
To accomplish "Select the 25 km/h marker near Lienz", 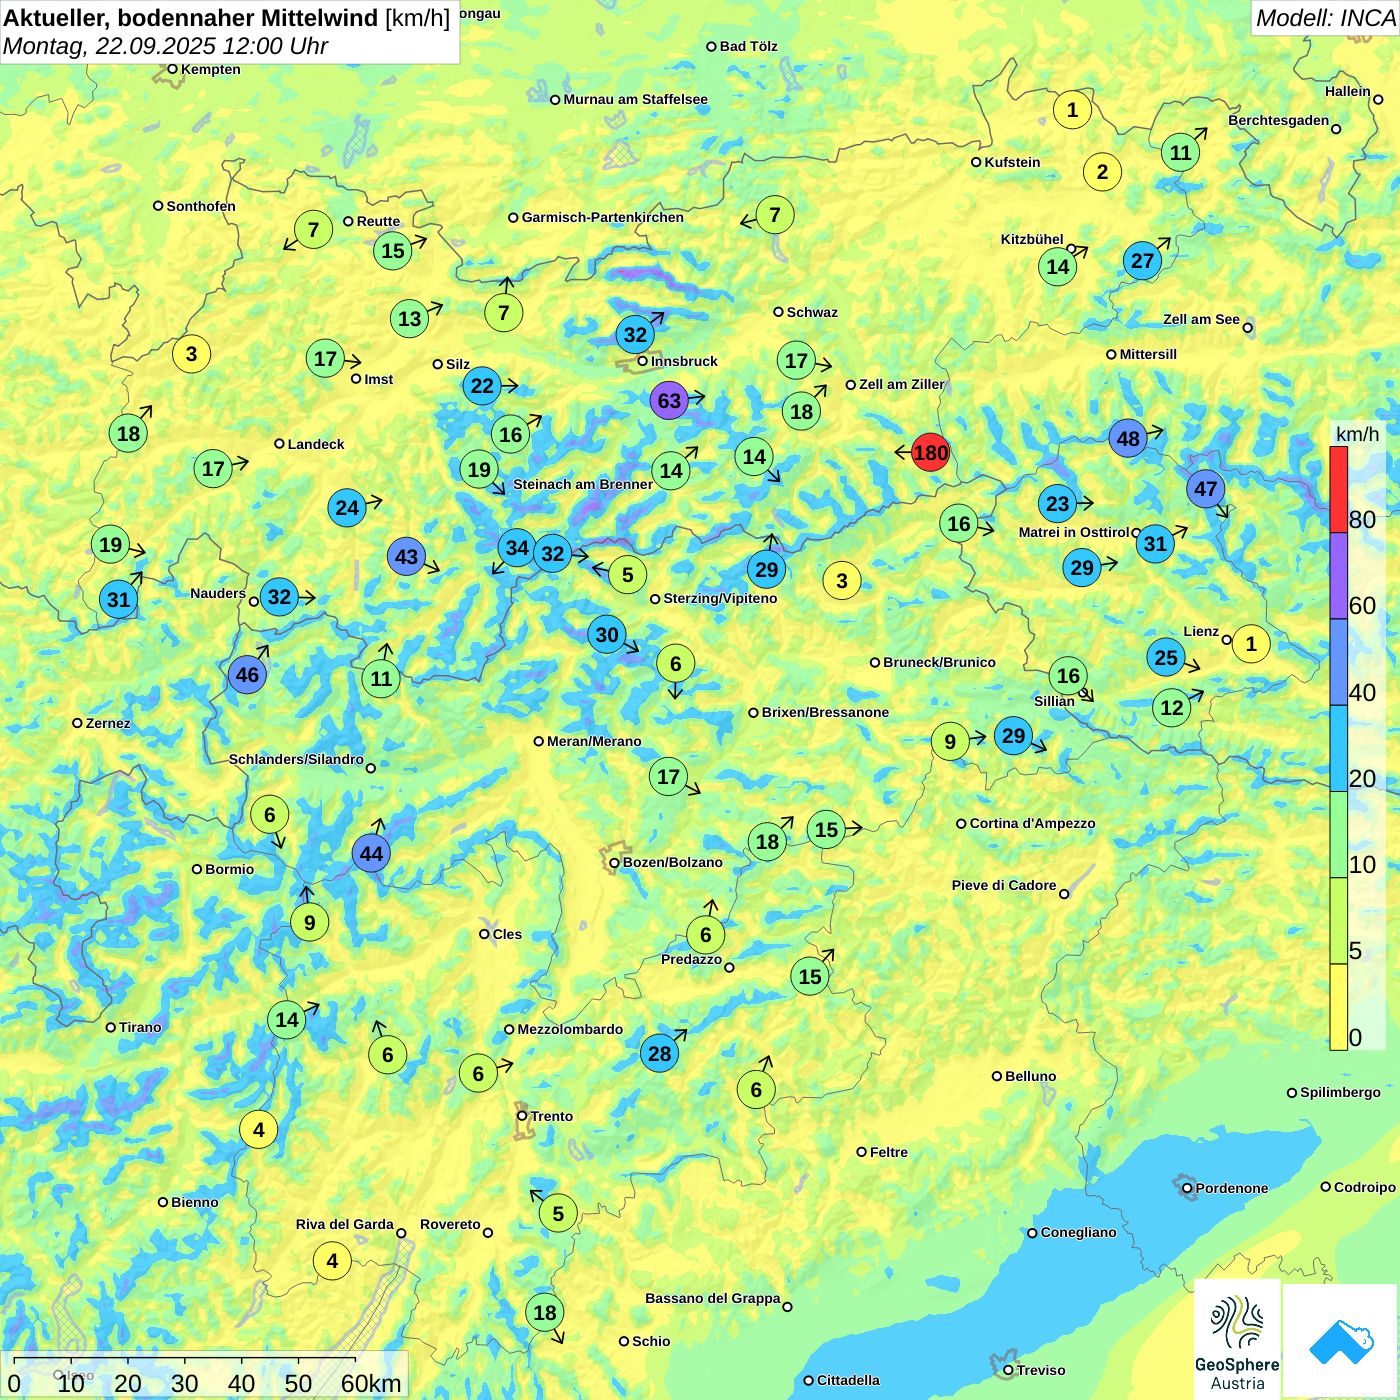I will [1166, 657].
